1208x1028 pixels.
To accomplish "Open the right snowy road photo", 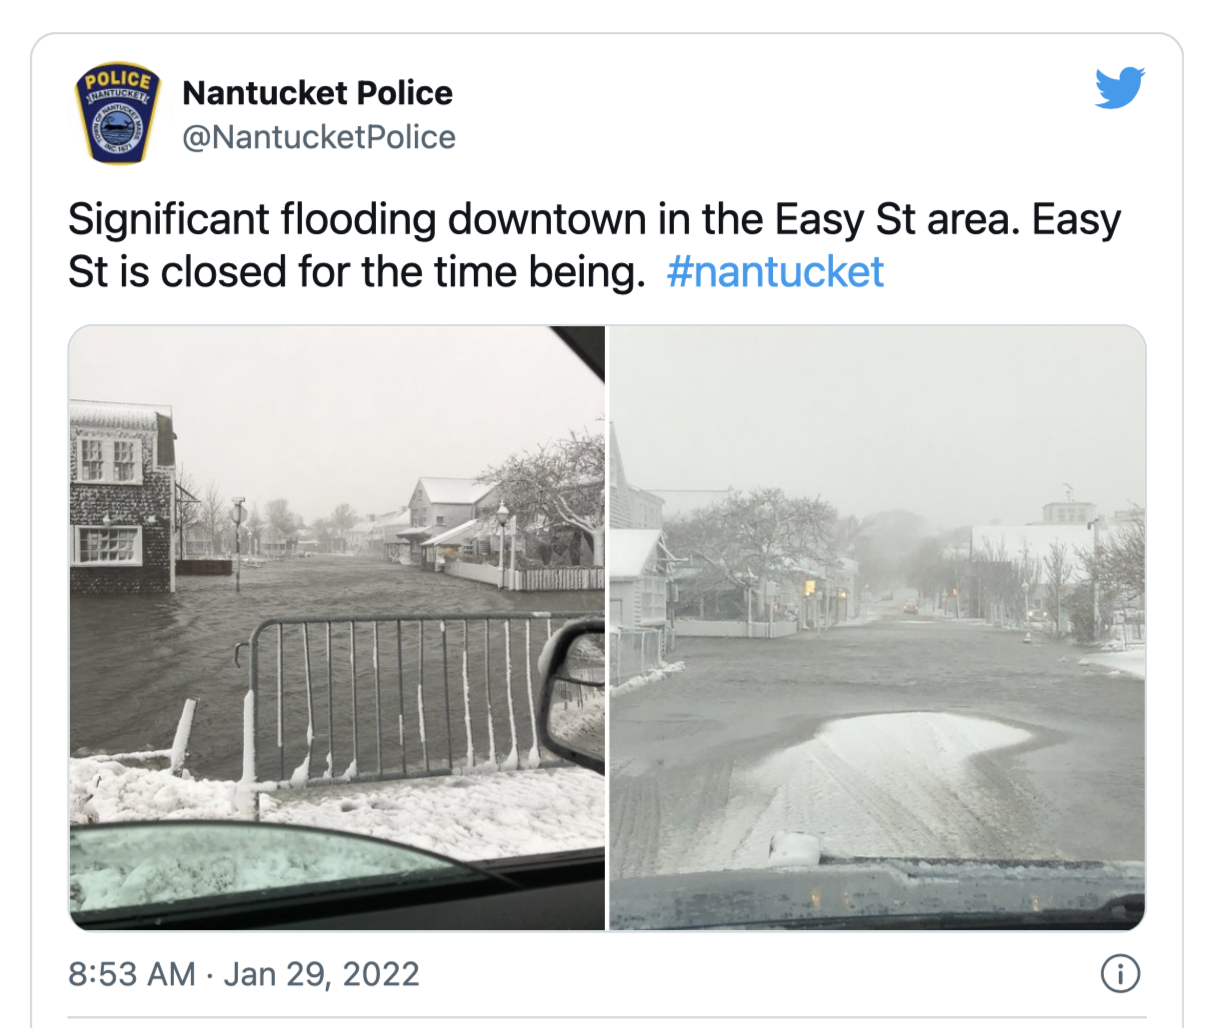I will point(877,628).
